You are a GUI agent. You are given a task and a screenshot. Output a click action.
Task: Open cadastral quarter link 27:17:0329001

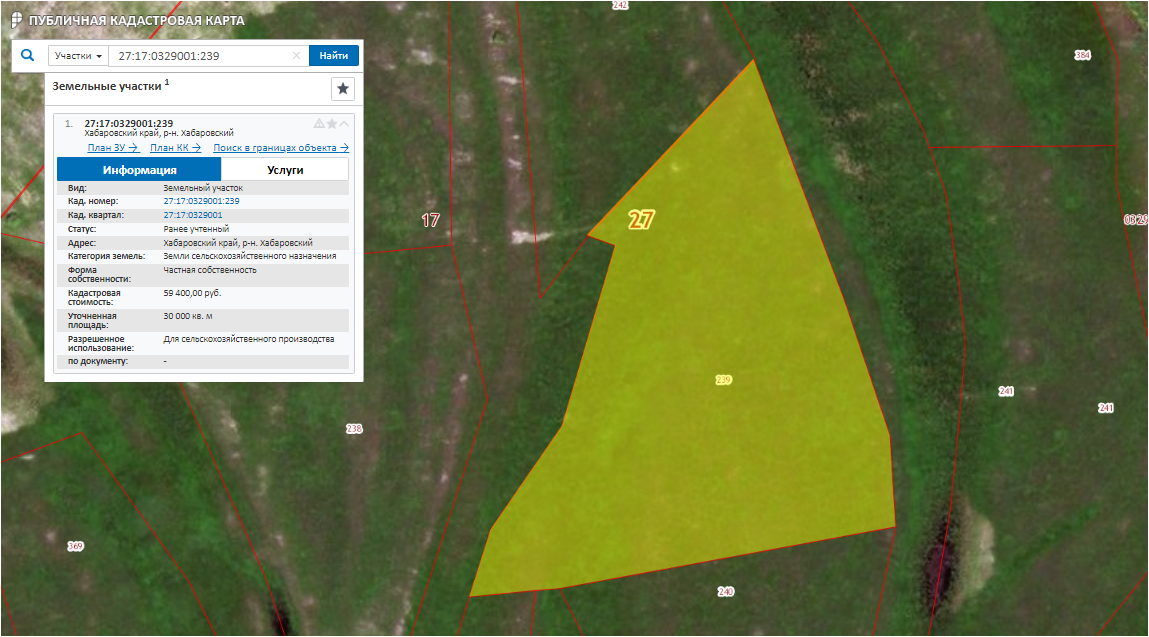click(192, 215)
